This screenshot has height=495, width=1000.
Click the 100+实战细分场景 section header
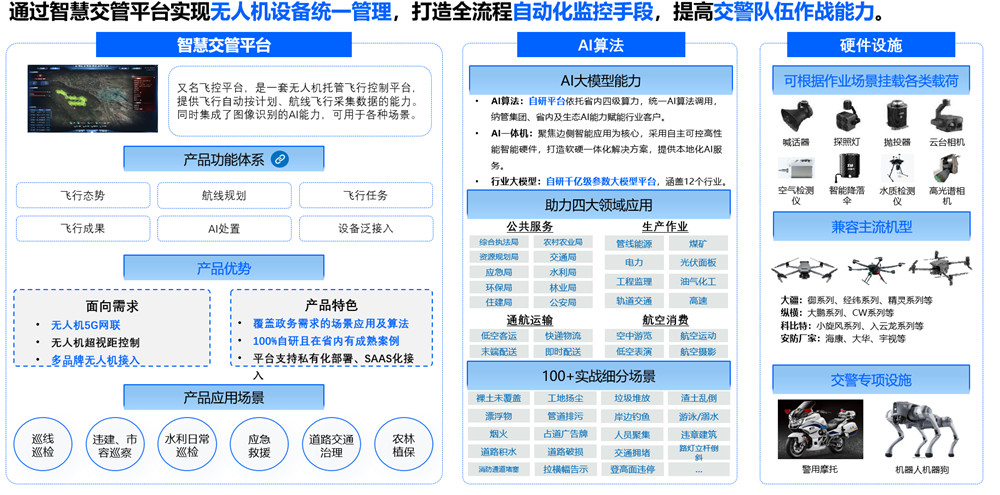click(598, 376)
